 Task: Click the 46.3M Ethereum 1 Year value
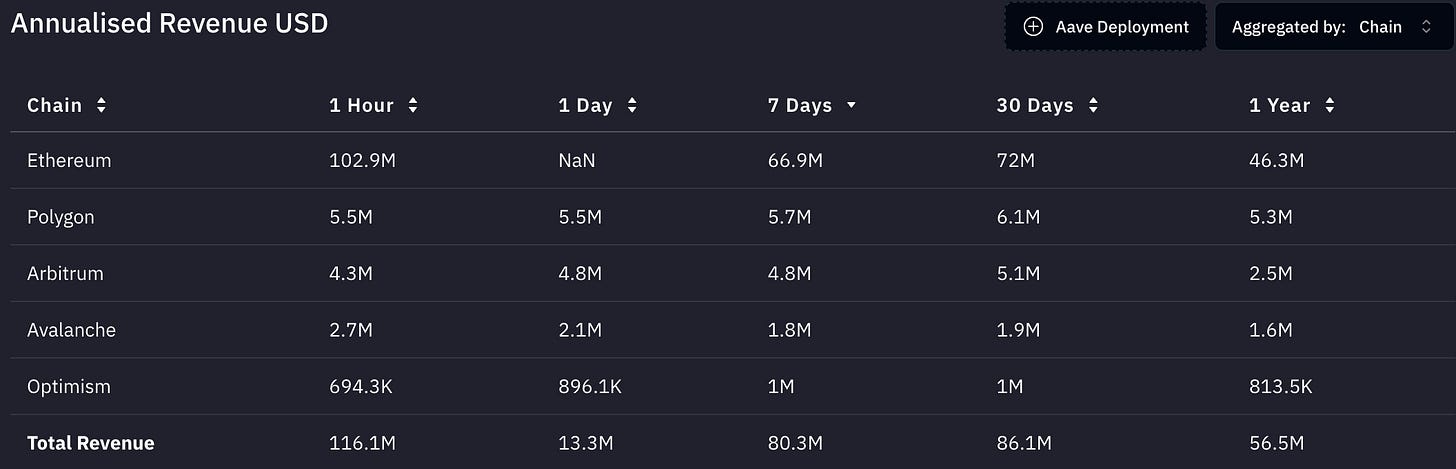(1276, 160)
